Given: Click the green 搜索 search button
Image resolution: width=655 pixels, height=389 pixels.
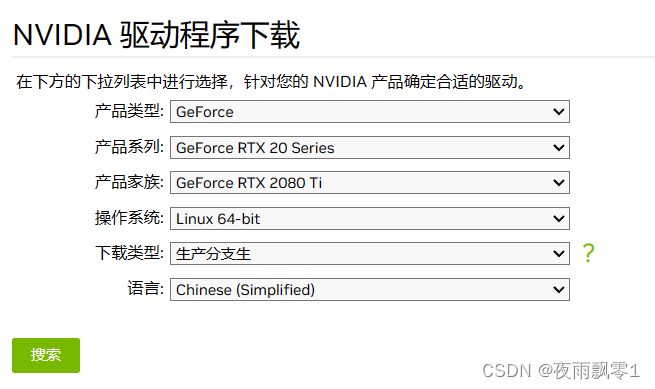Looking at the screenshot, I should tap(46, 355).
